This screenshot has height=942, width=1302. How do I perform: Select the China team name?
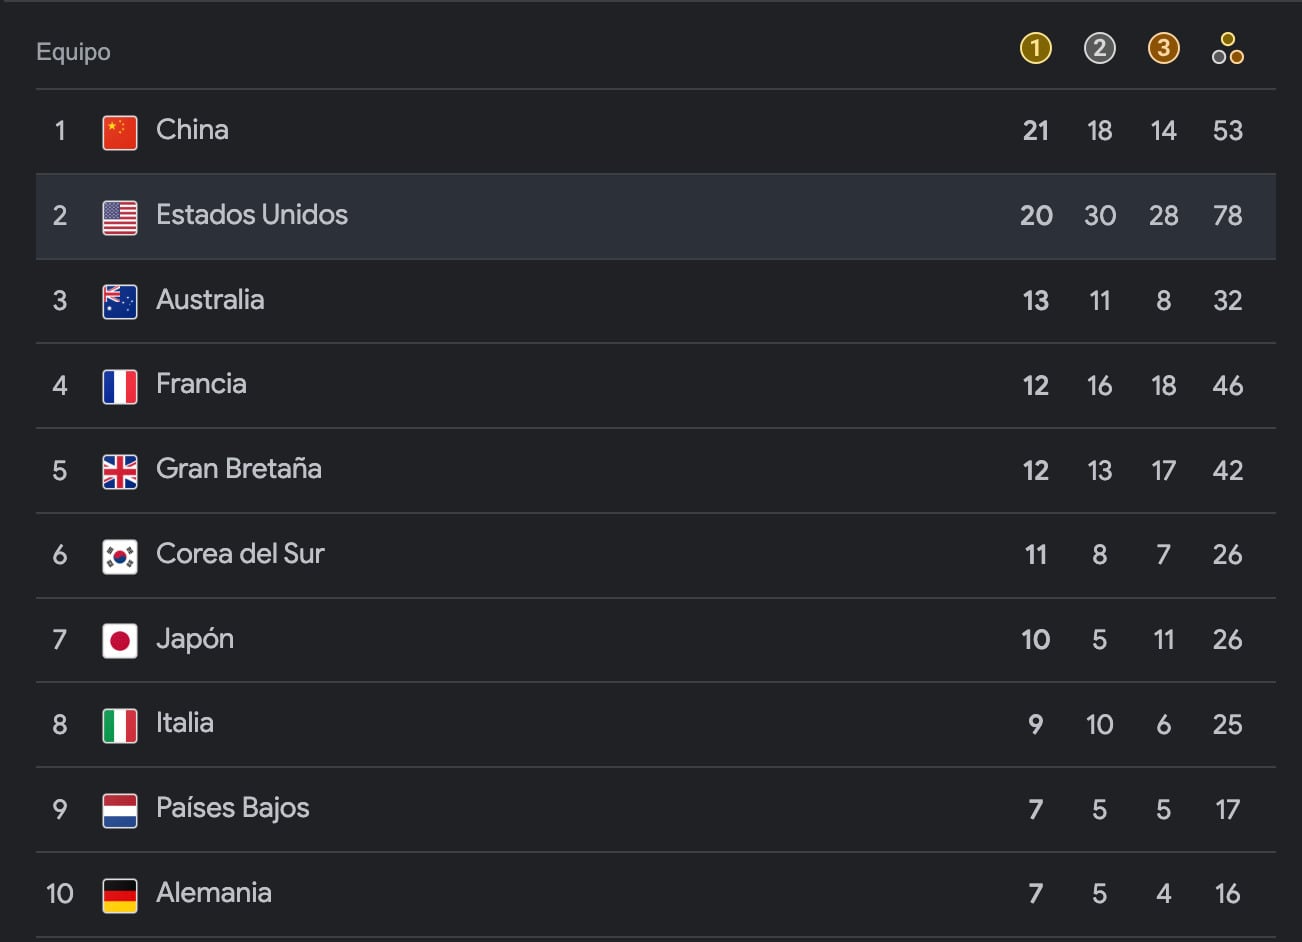tap(192, 130)
